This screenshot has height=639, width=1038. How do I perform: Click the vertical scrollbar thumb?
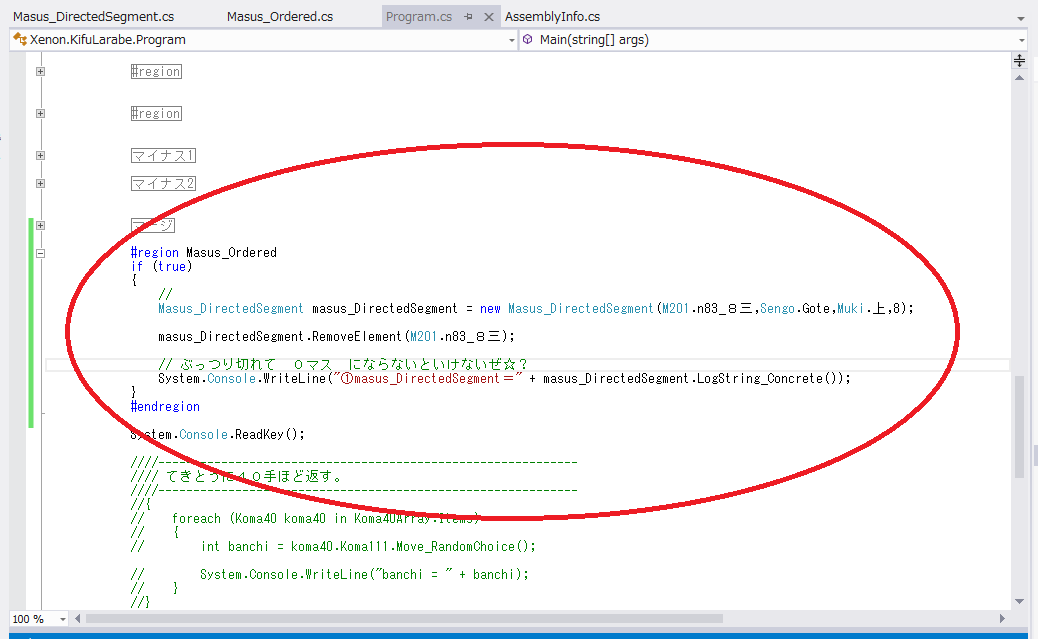(x=1019, y=426)
